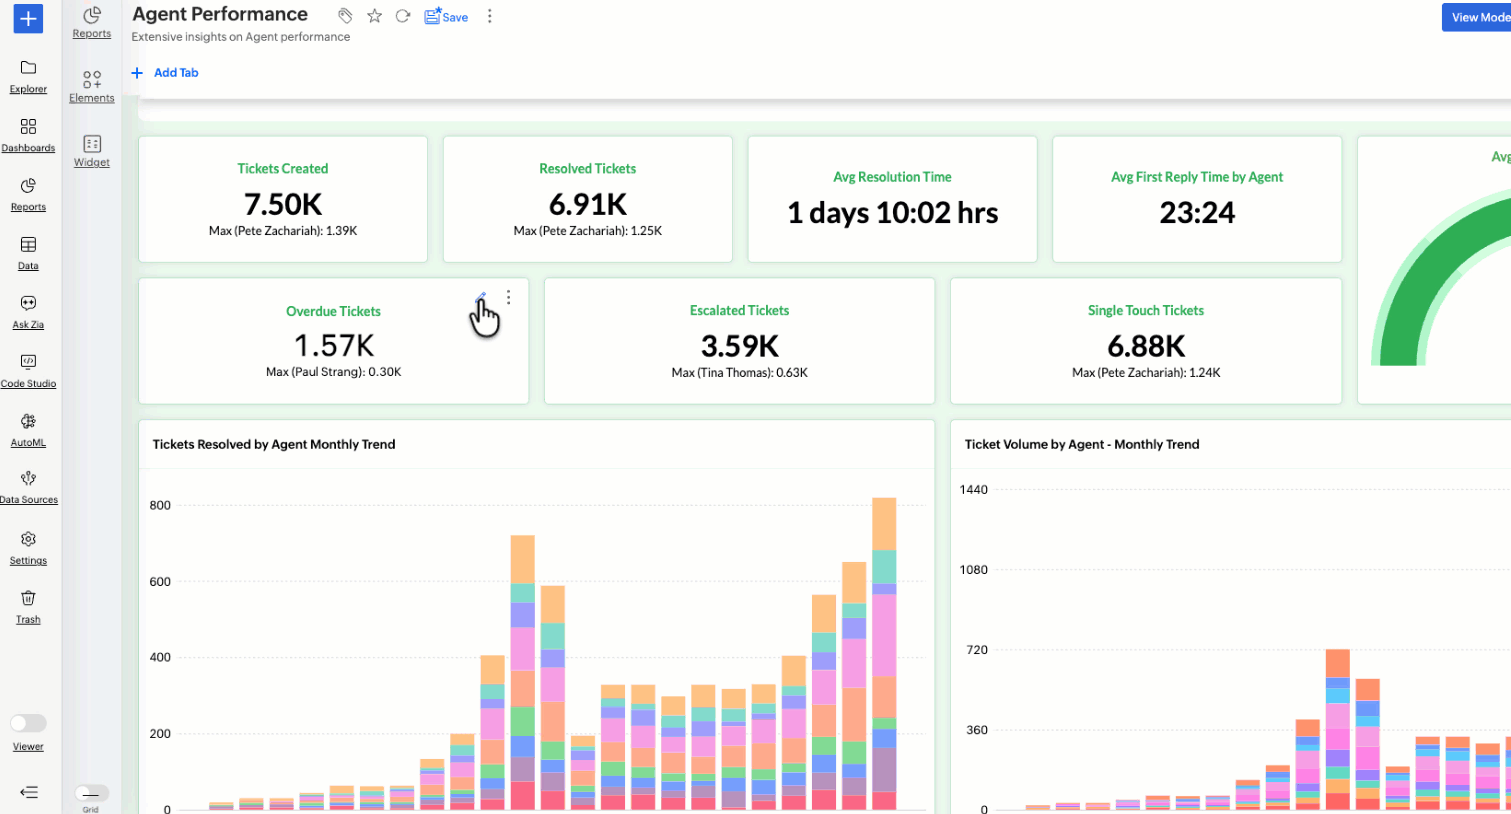Switch to View Mode
This screenshot has width=1511, height=814.
(x=1476, y=17)
